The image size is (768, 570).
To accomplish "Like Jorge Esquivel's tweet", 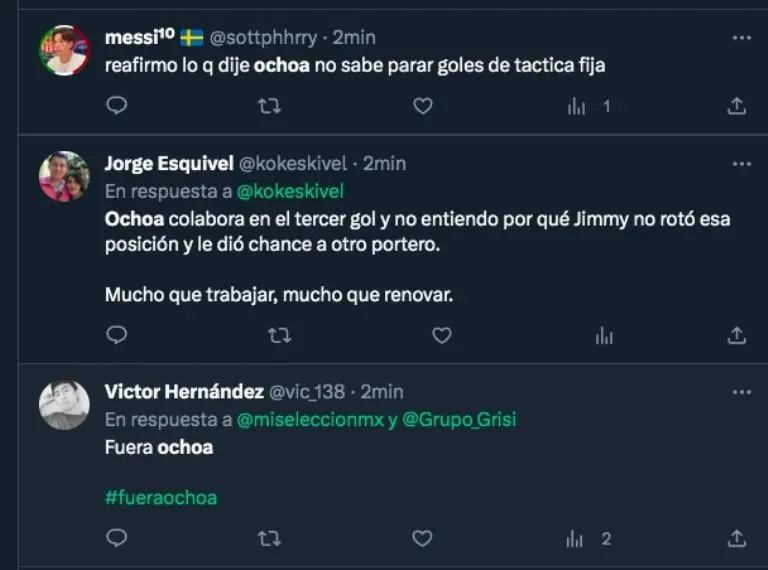I will tap(442, 335).
